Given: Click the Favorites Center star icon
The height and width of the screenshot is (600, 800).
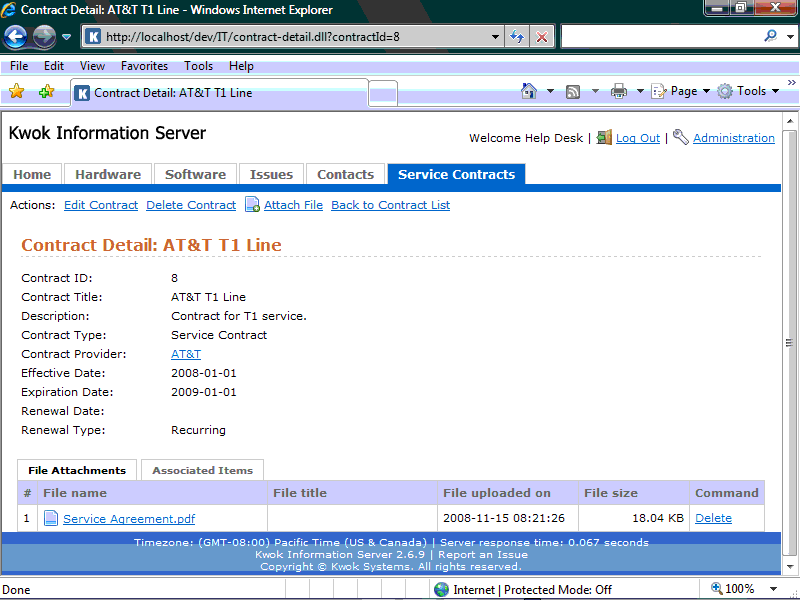Looking at the screenshot, I should [17, 91].
